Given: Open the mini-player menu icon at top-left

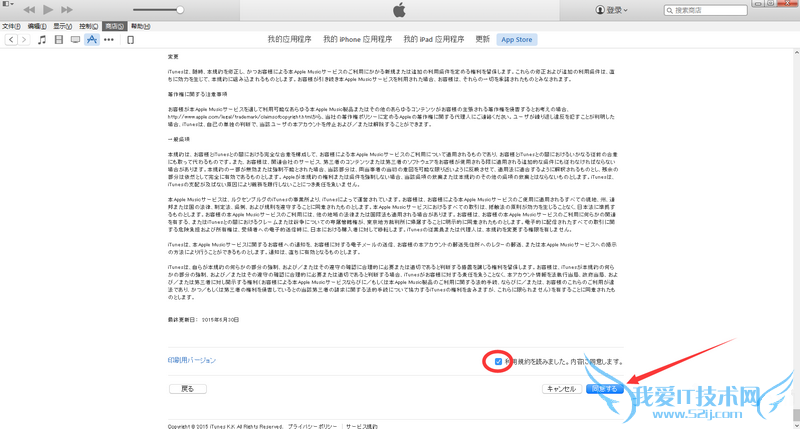Looking at the screenshot, I should pos(8,4).
